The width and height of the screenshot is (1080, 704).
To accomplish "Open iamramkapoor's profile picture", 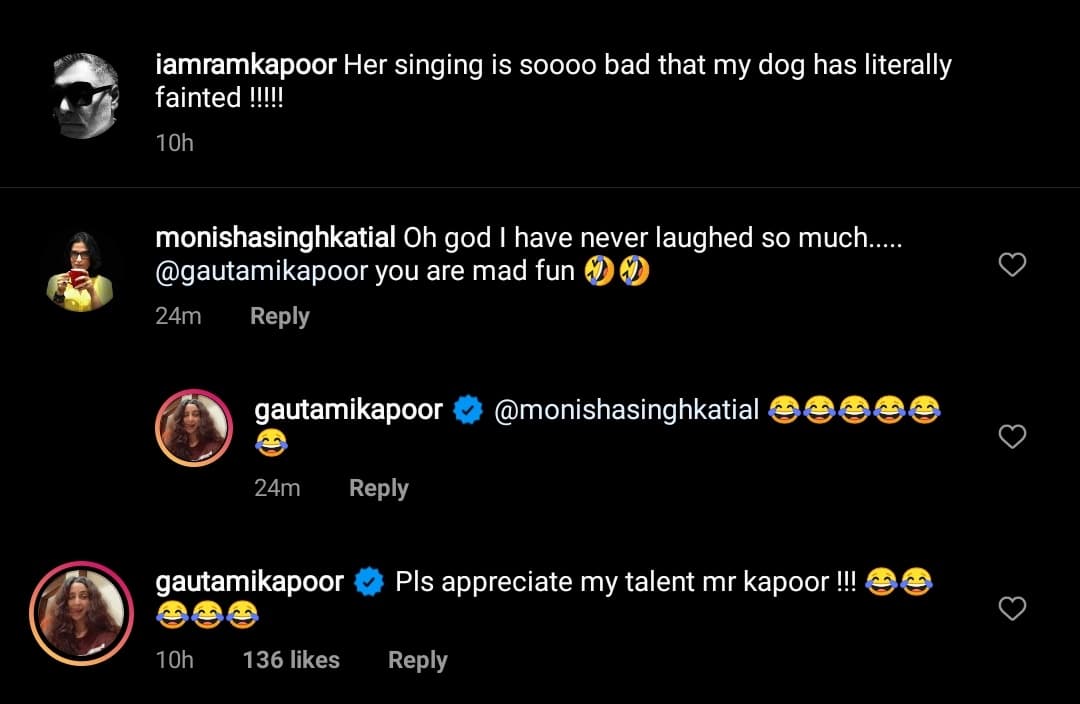I will (x=86, y=98).
